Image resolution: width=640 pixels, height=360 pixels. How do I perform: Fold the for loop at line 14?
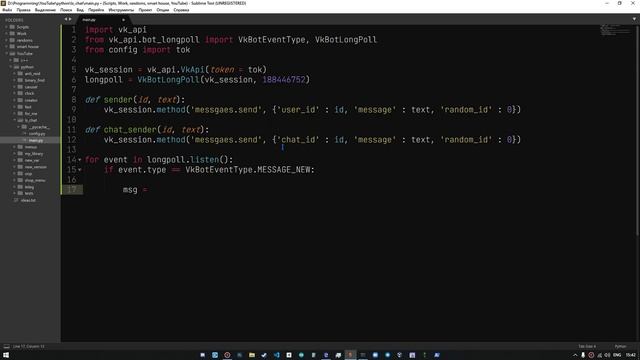[x=80, y=160]
